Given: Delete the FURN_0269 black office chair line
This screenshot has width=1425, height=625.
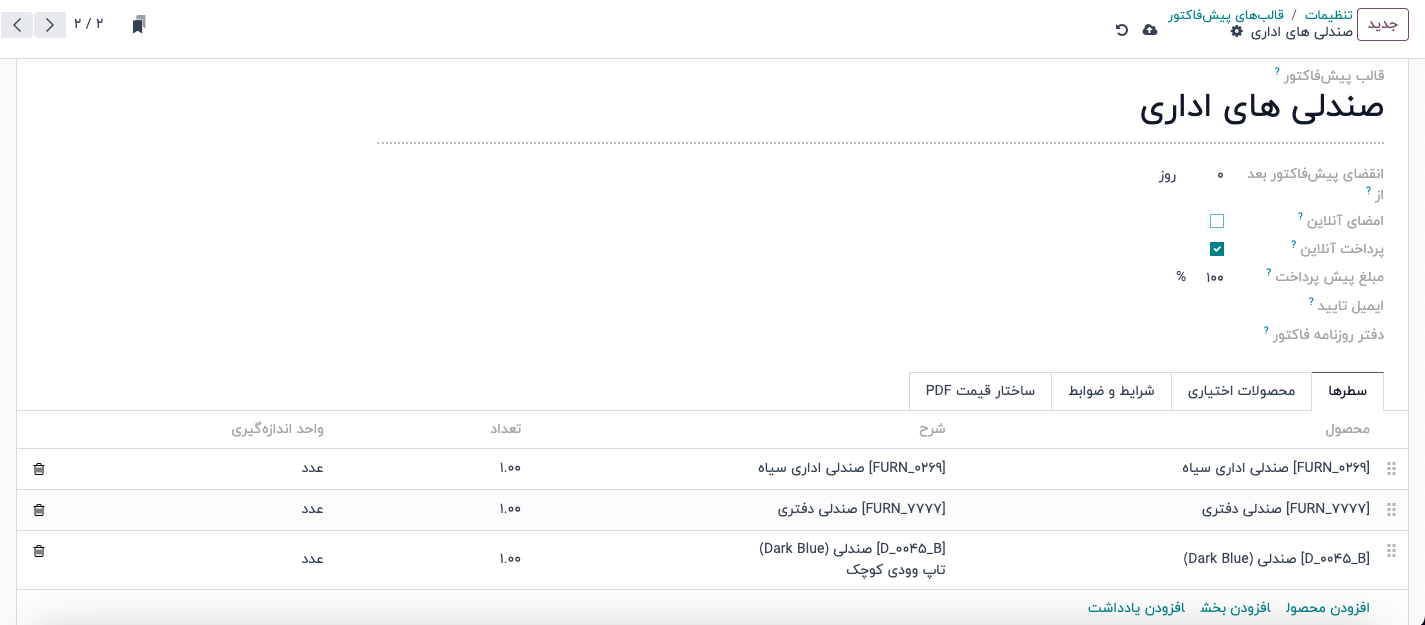Looking at the screenshot, I should click(39, 469).
